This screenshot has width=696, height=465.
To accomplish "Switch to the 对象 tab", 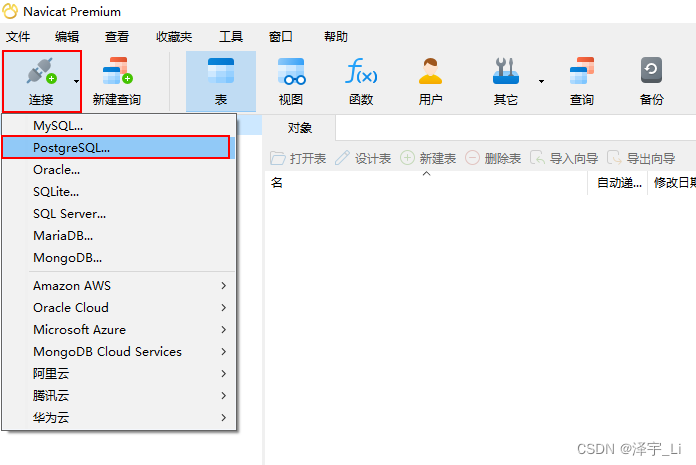I will tap(300, 128).
